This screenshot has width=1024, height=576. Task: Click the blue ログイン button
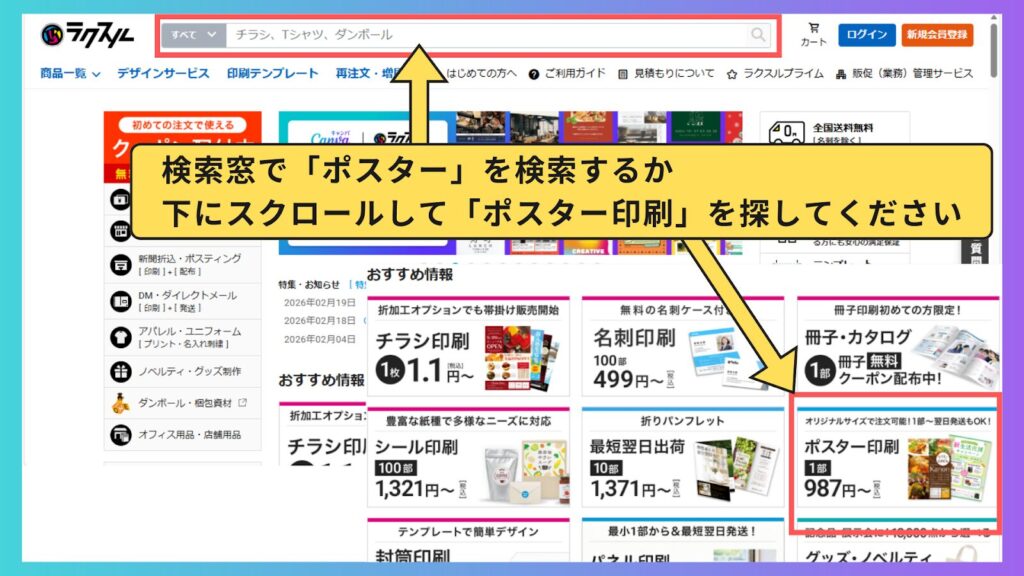[866, 35]
